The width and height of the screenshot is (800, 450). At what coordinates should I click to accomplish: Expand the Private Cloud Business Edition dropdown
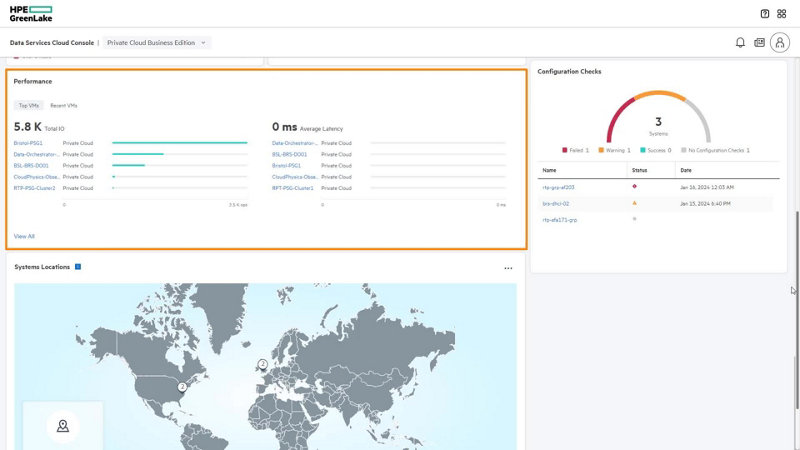tap(157, 43)
